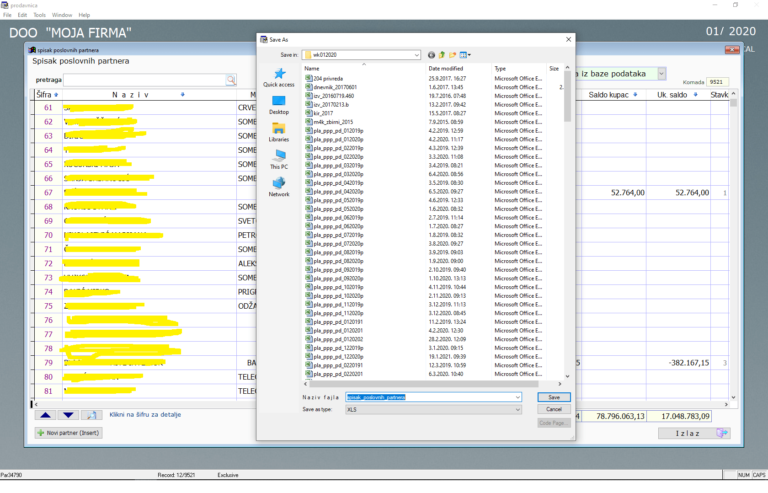Go back to the last folder visited

[x=431, y=55]
